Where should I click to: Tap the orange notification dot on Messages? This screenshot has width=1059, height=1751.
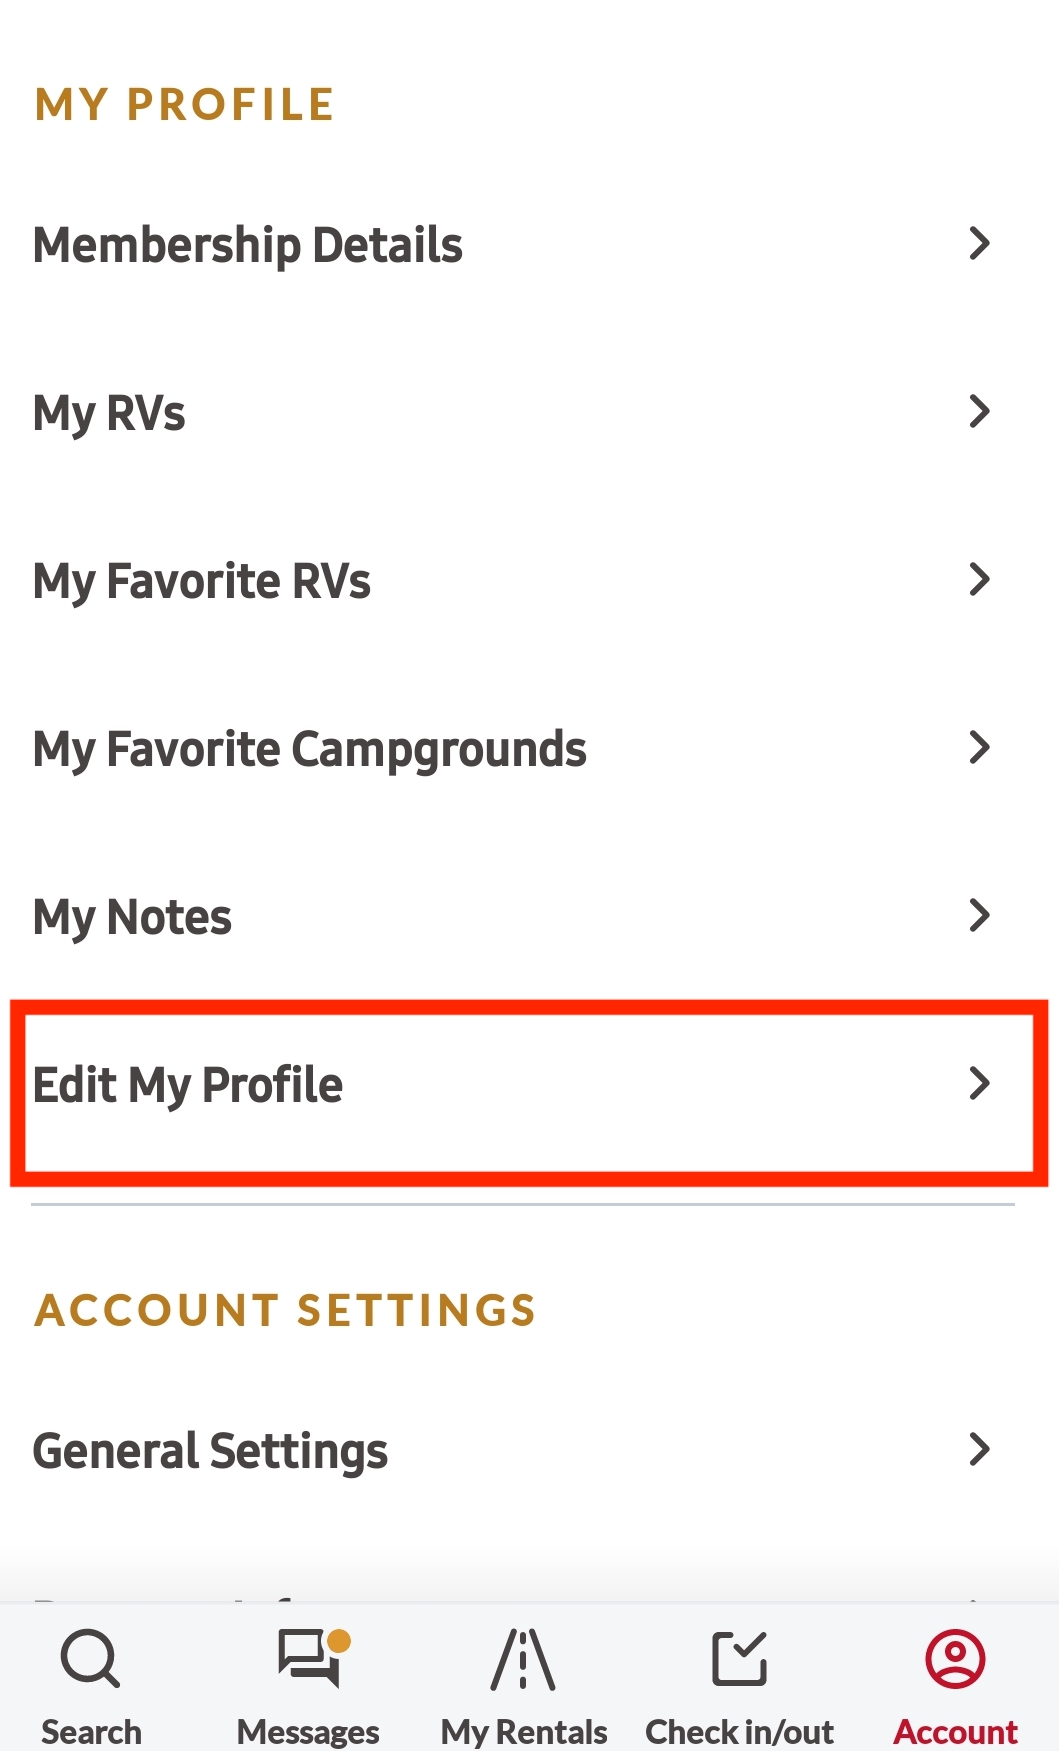click(339, 1640)
